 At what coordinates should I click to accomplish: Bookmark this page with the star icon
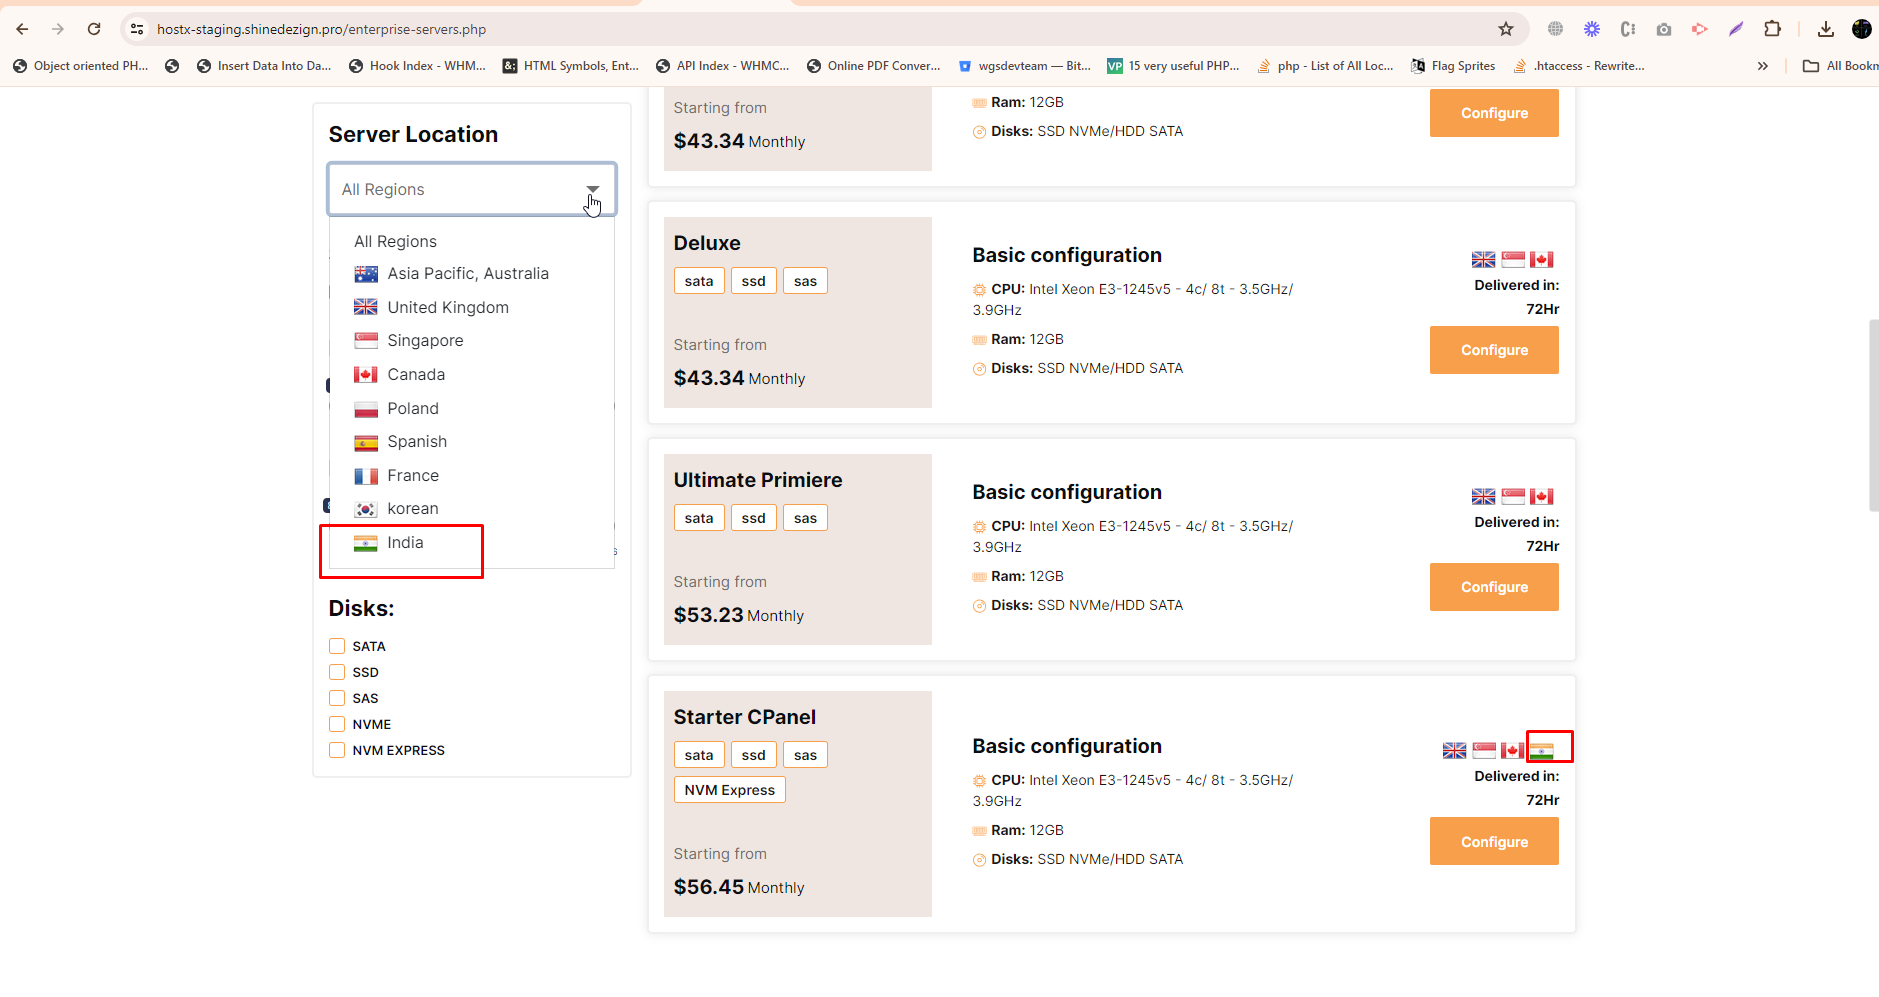1506,29
